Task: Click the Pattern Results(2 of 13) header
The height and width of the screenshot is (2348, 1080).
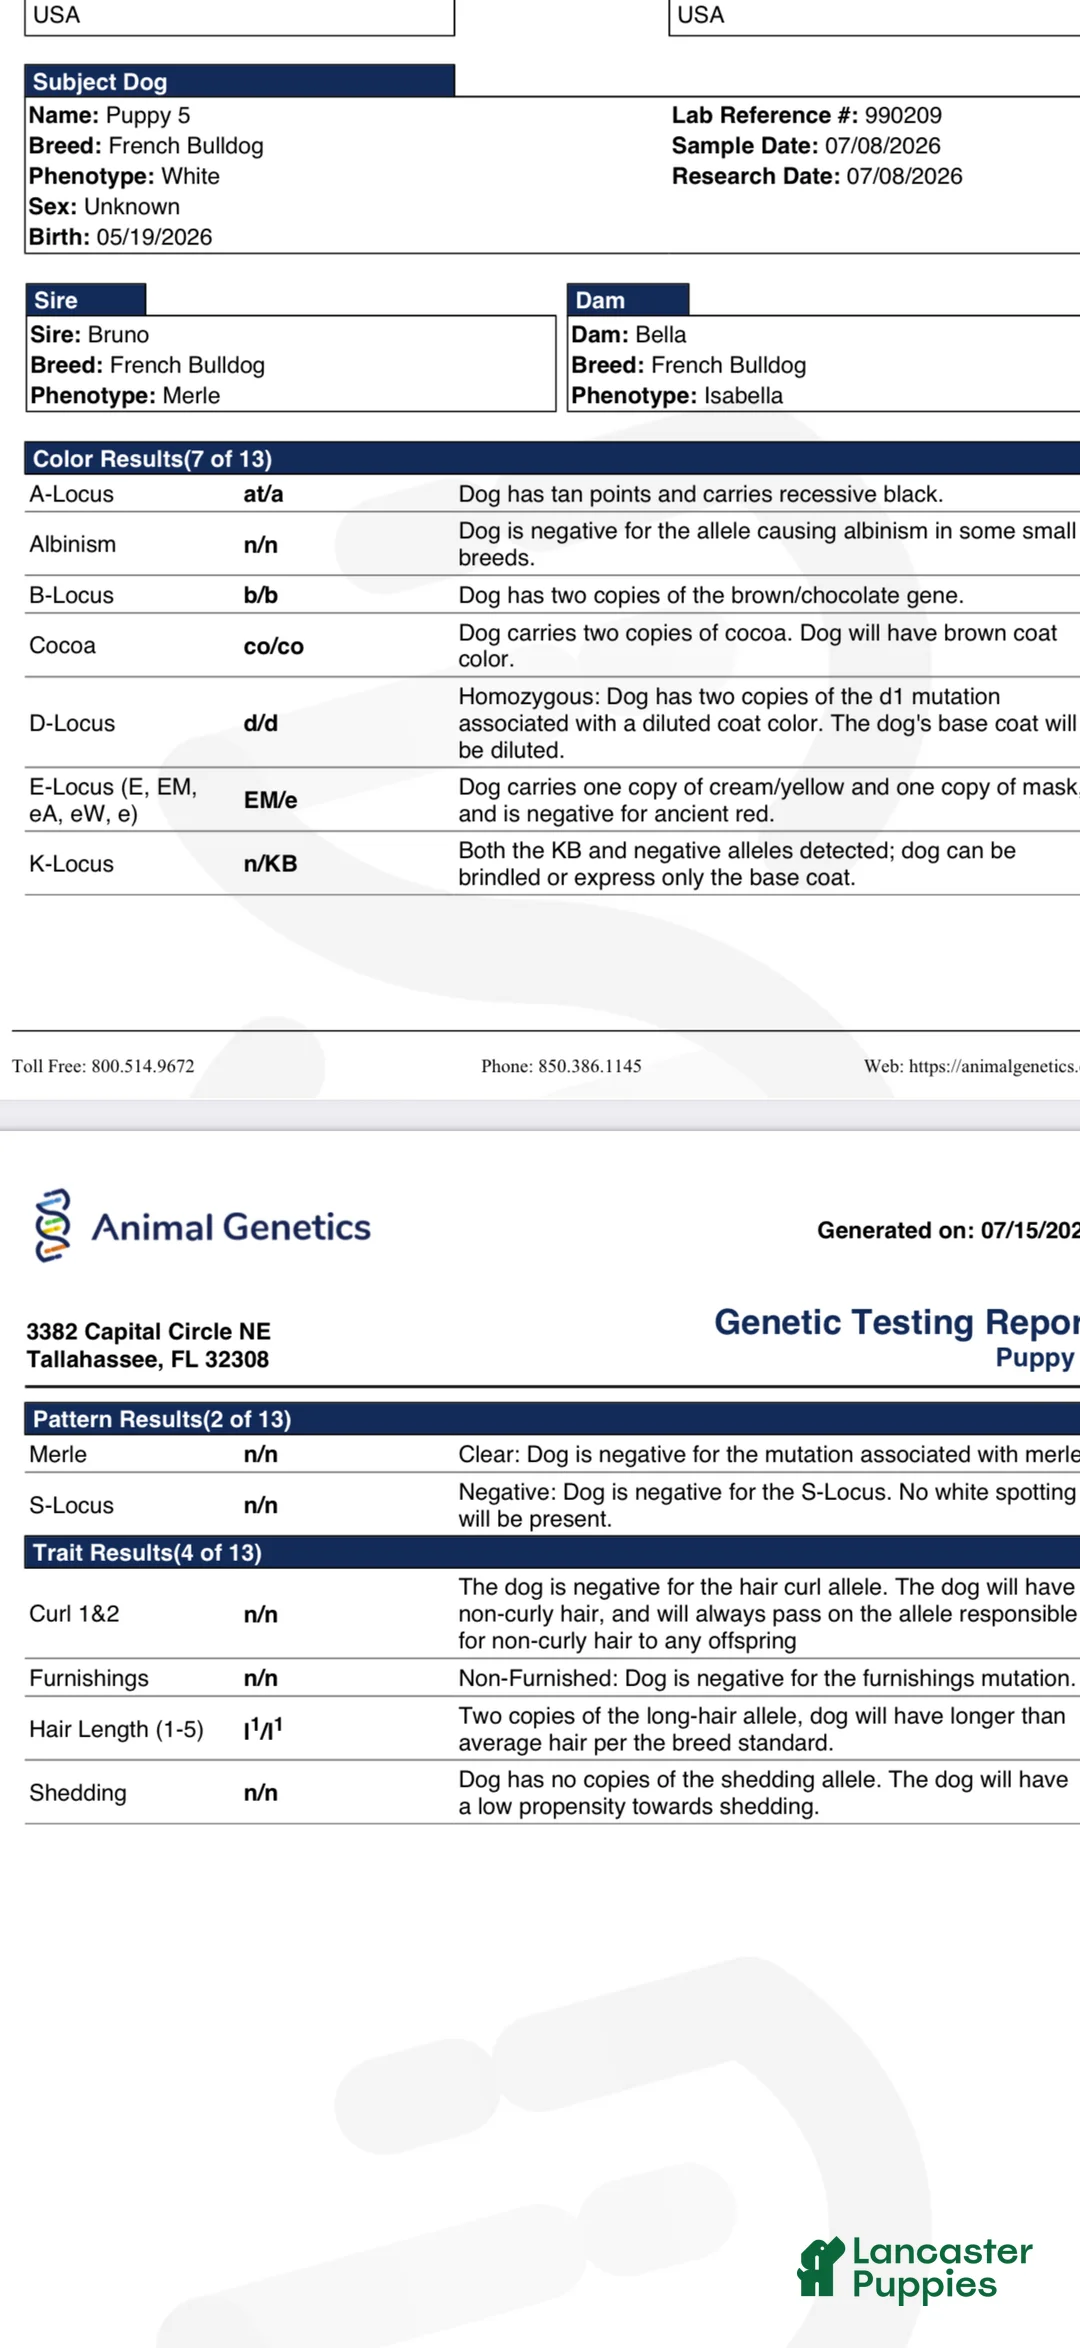Action: coord(552,1418)
